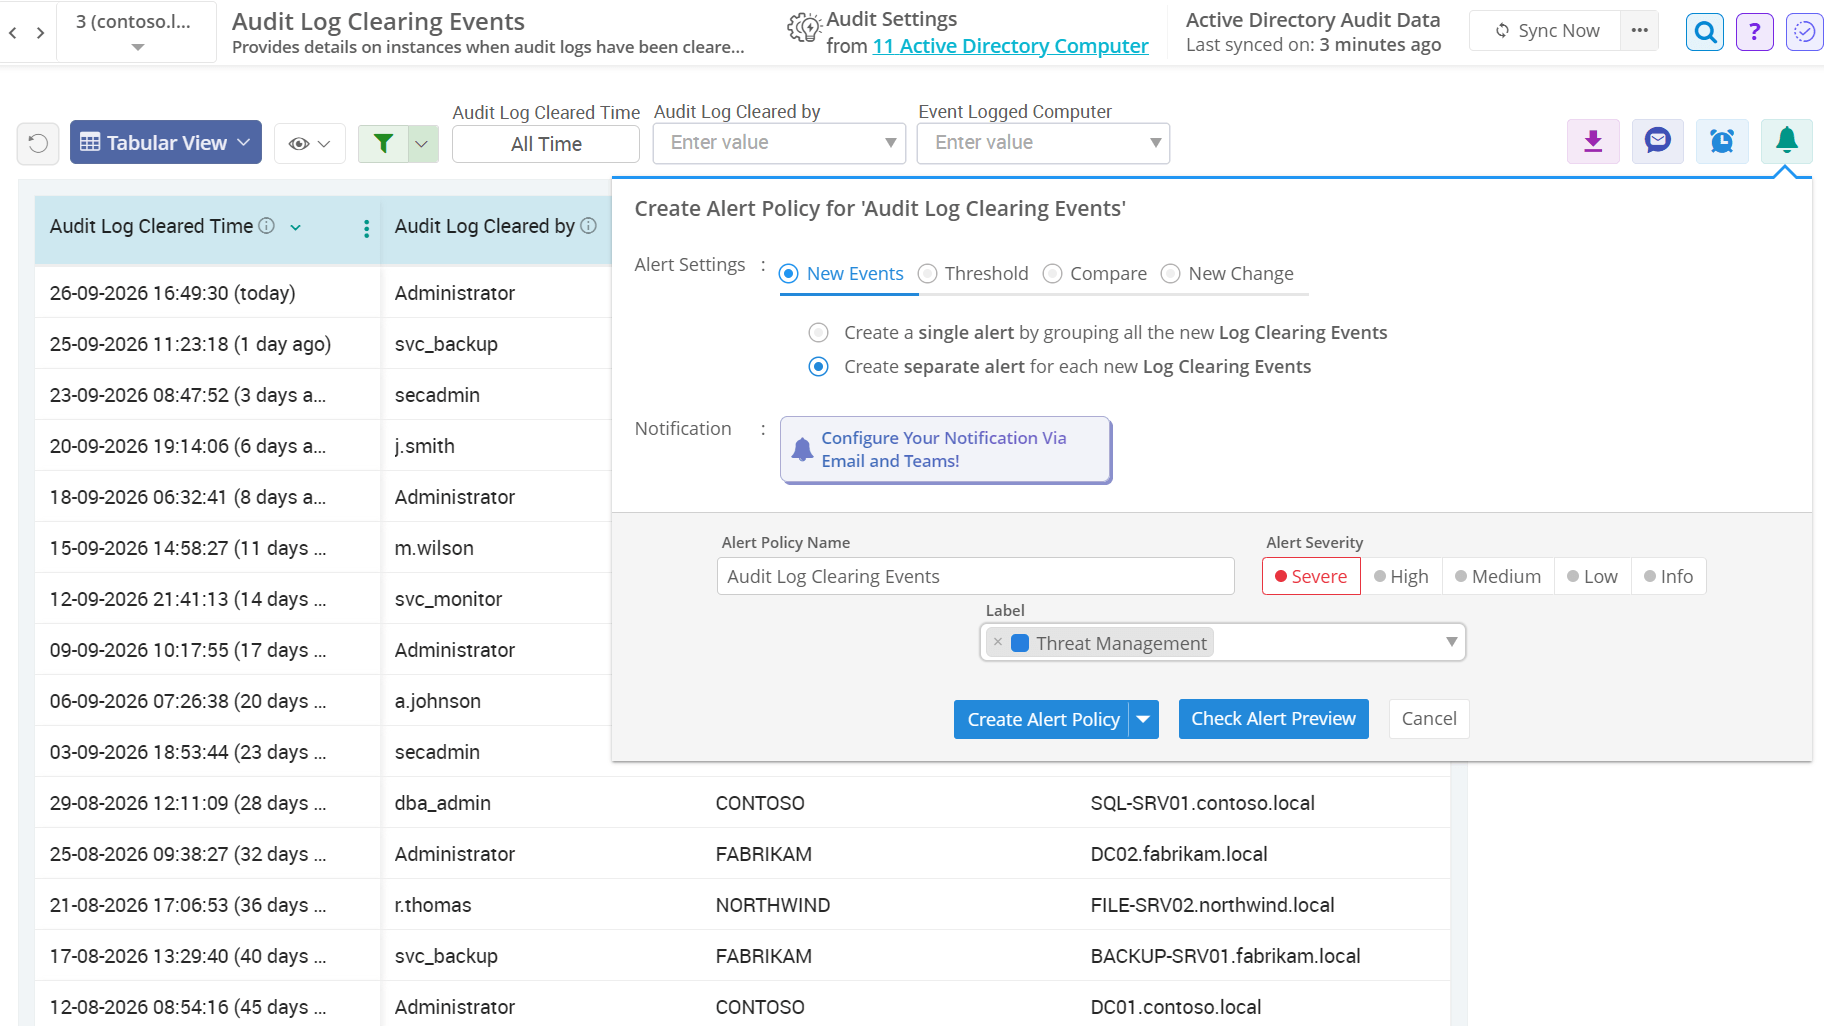1824x1026 pixels.
Task: Select the Threshold alert setting
Action: [x=973, y=274]
